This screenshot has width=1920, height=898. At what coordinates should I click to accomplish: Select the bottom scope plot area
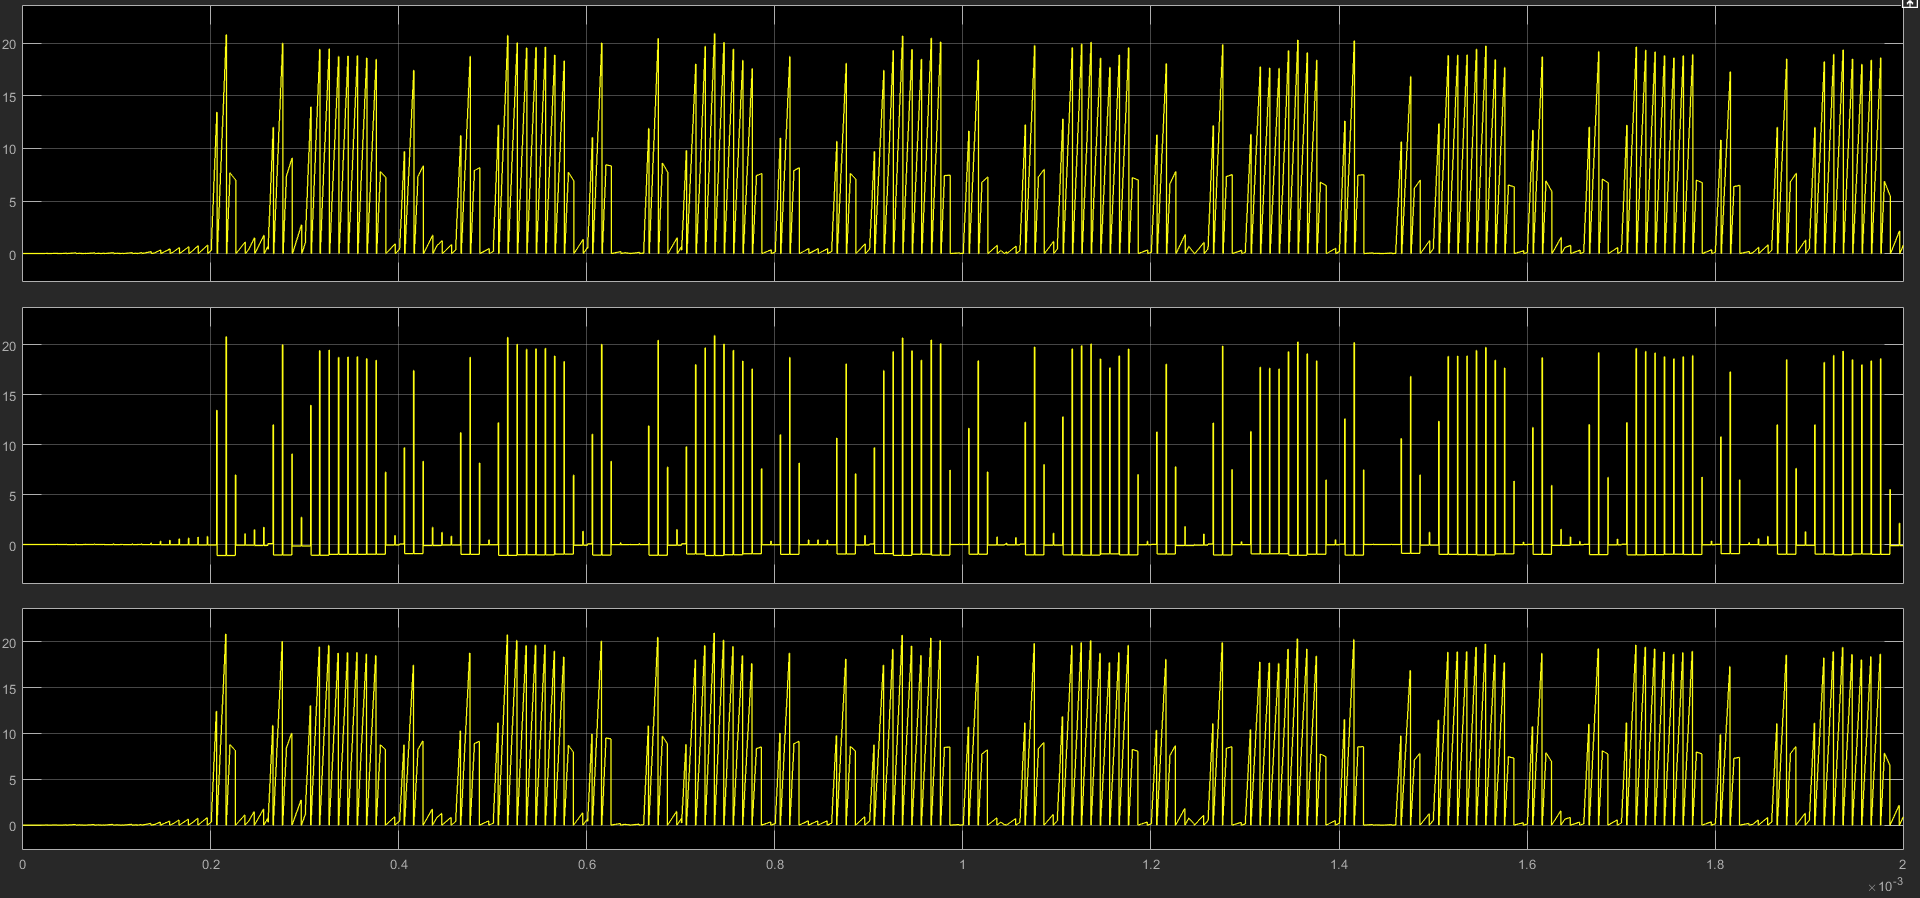962,730
